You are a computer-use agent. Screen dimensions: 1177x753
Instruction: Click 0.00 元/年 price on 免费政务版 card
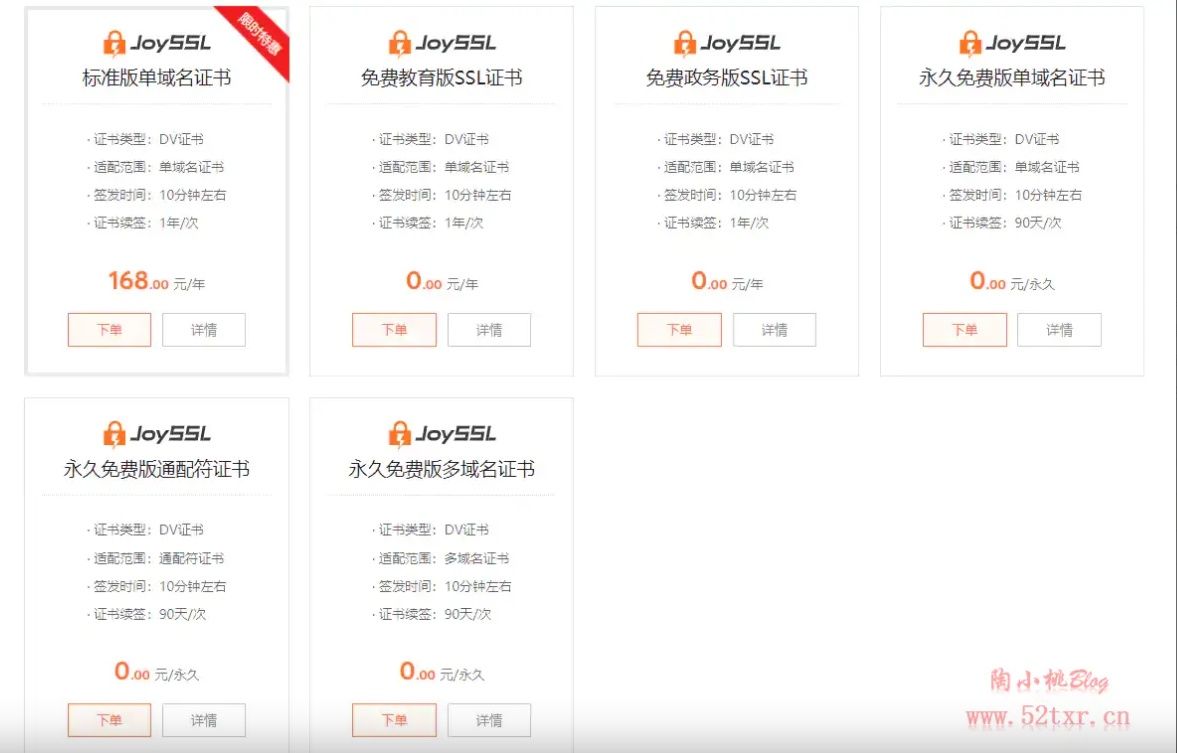point(727,282)
